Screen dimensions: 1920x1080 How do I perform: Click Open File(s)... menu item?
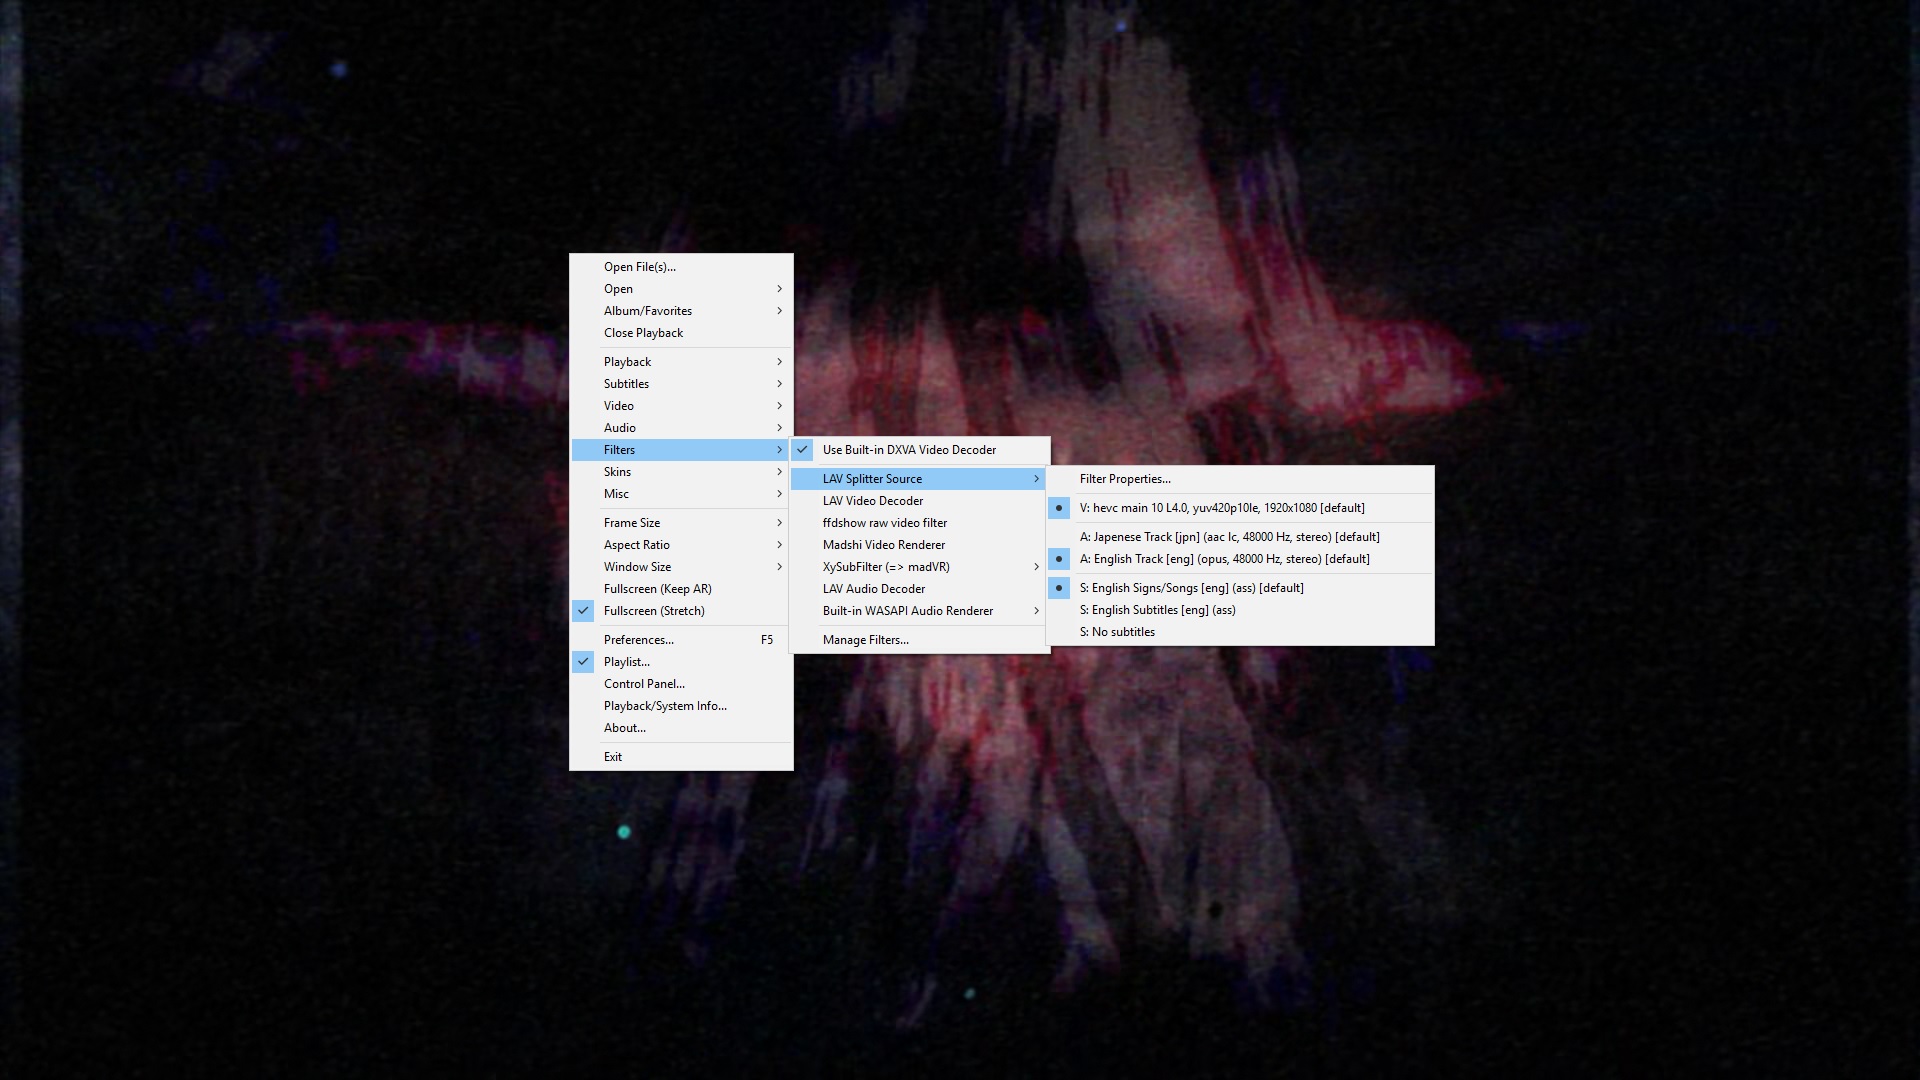[x=640, y=267]
